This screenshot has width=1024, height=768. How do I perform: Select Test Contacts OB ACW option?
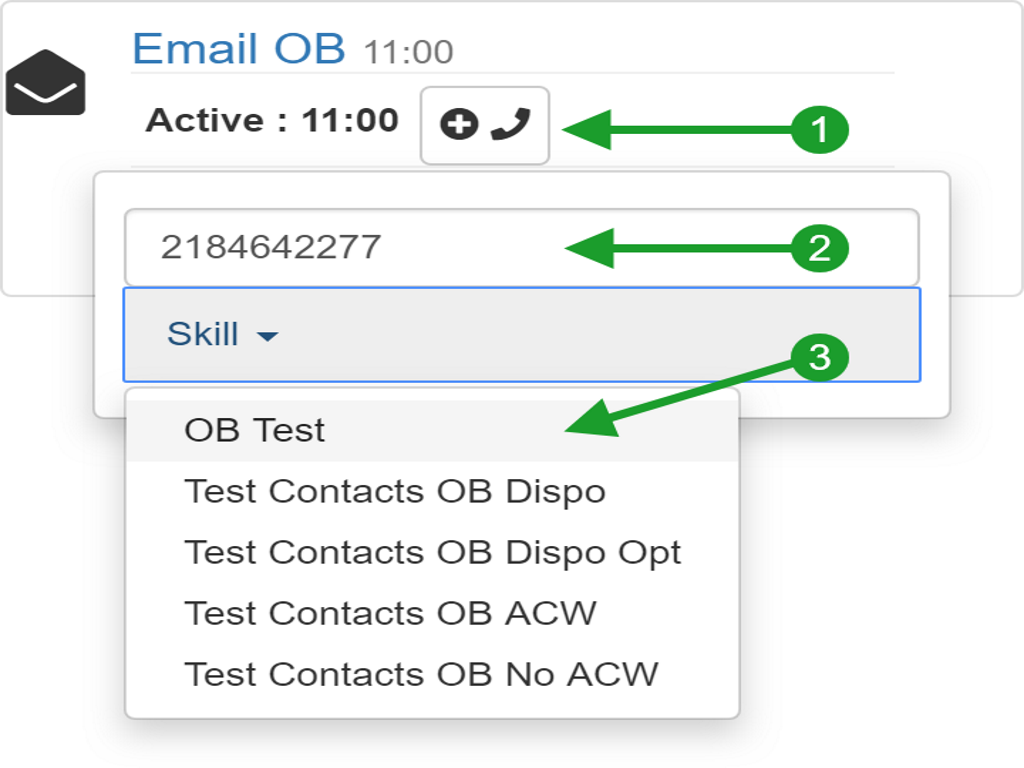(x=390, y=613)
